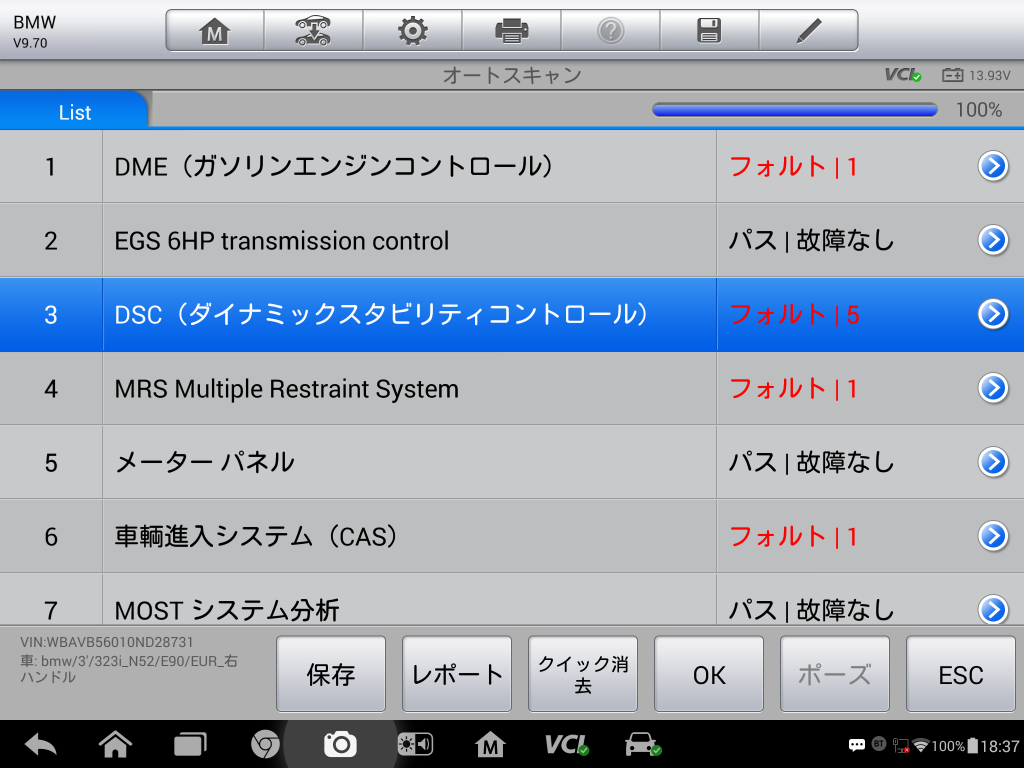
Task: Tap Android home icon in navigation bar
Action: coord(115,744)
